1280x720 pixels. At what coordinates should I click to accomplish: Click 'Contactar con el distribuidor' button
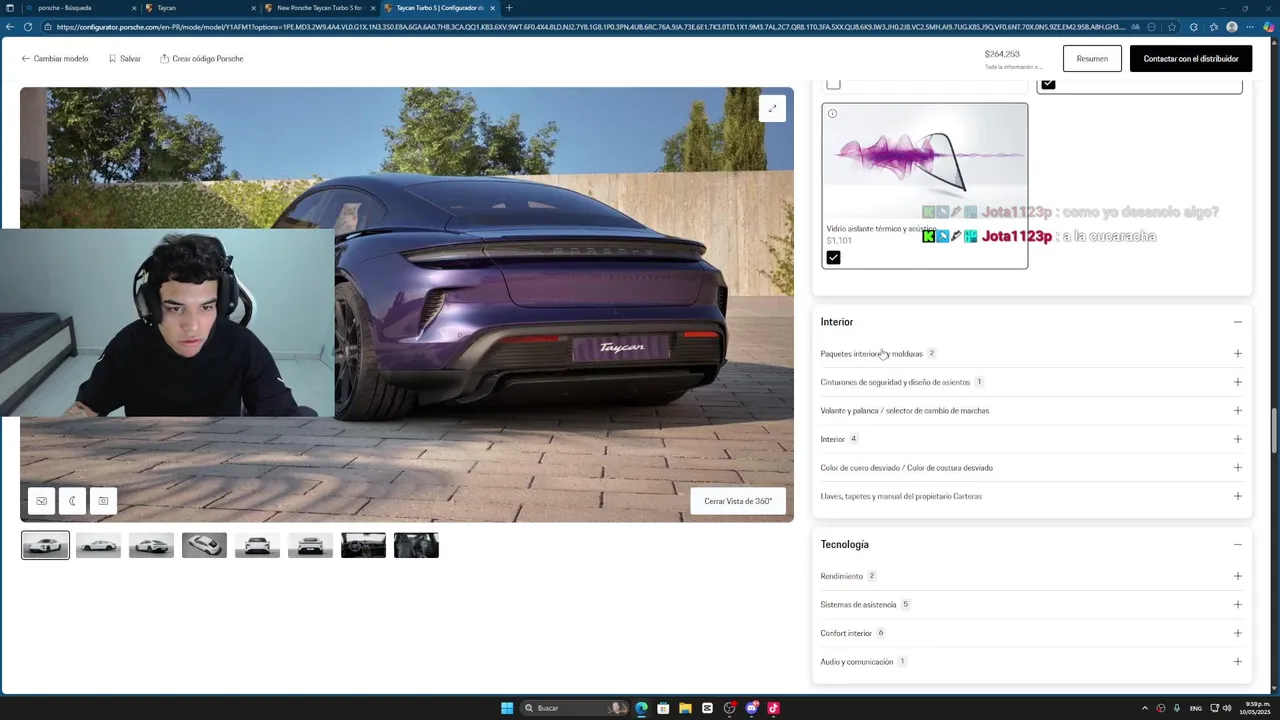(1191, 59)
